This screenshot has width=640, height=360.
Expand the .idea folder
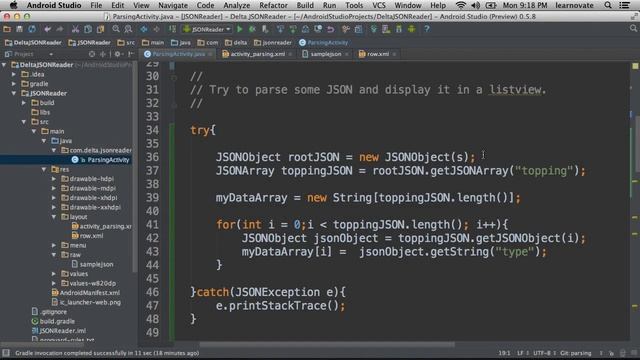click(14, 74)
